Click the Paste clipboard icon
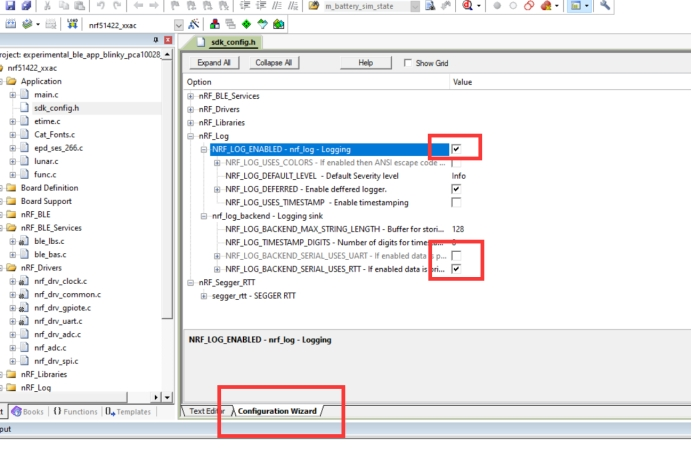Screen dimensions: 692x457 79,5
